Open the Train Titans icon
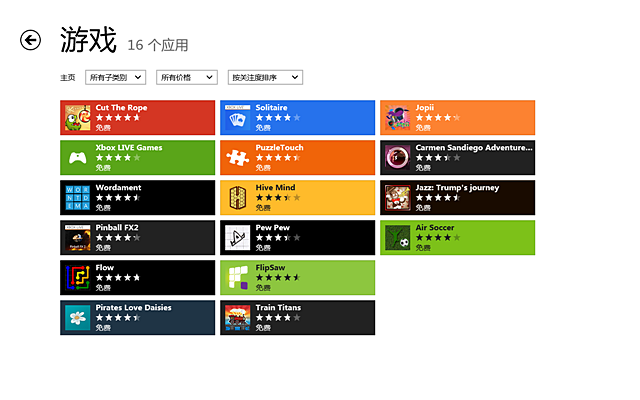This screenshot has height=400, width=640. (x=238, y=318)
